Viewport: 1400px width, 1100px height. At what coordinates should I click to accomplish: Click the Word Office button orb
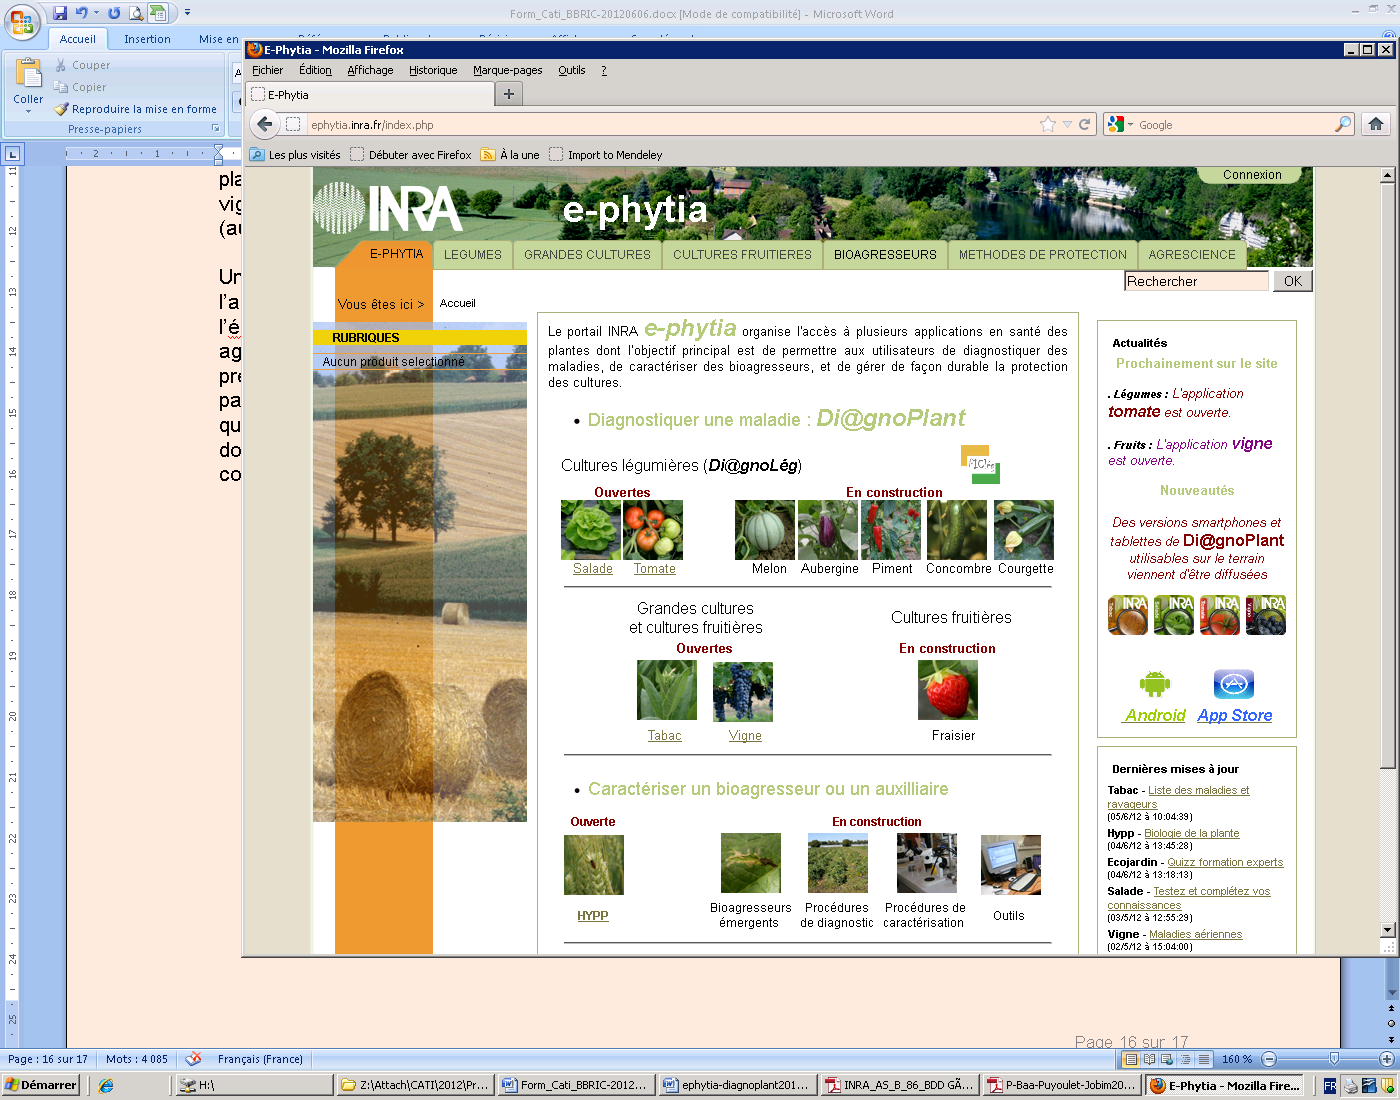(x=22, y=21)
